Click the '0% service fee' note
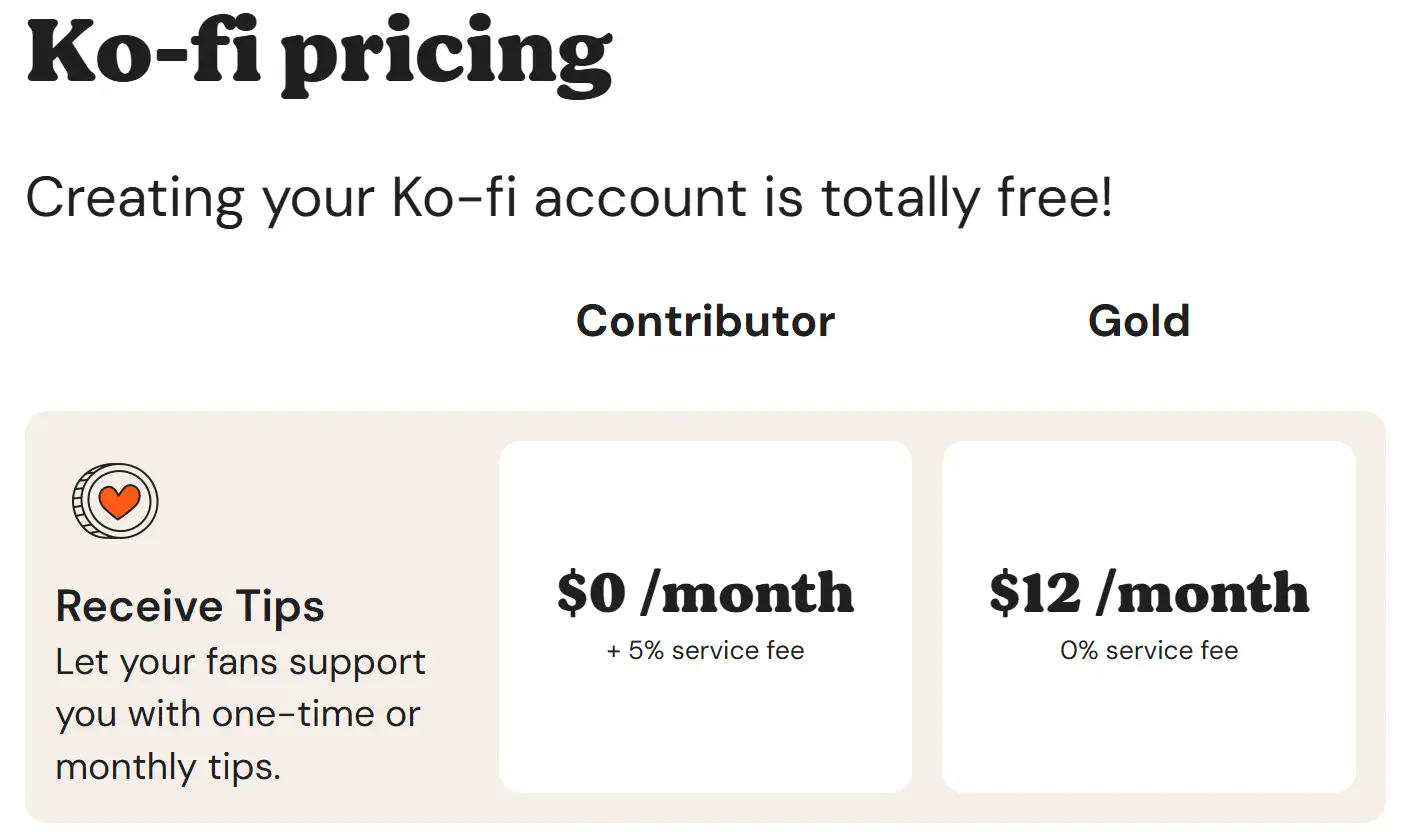This screenshot has width=1401, height=832. coord(1149,651)
